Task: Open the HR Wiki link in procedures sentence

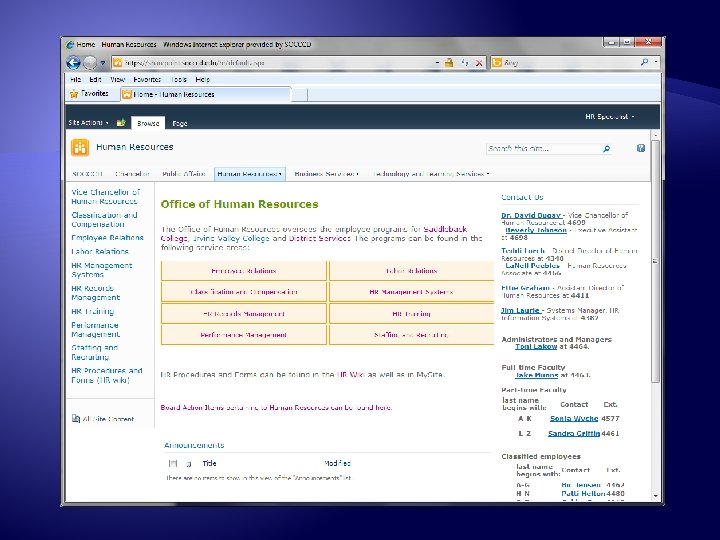Action: [x=350, y=375]
